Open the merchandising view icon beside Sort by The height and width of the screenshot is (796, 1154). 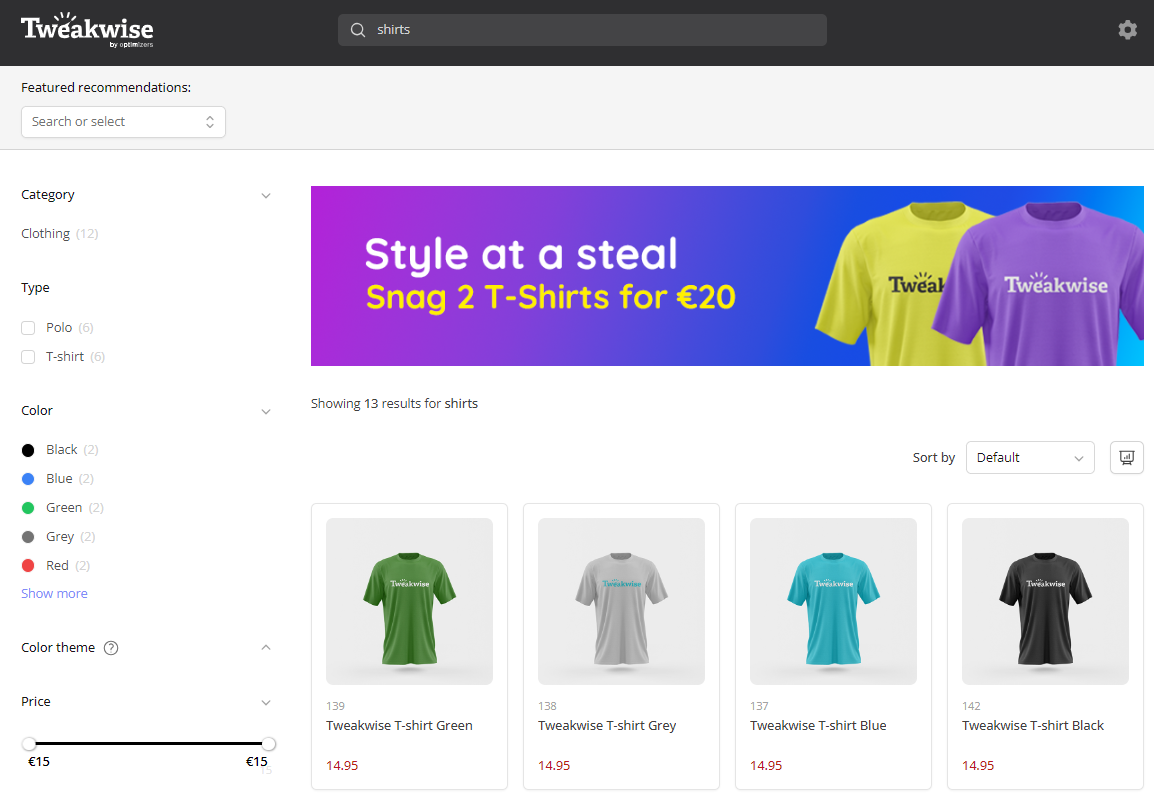pos(1126,458)
